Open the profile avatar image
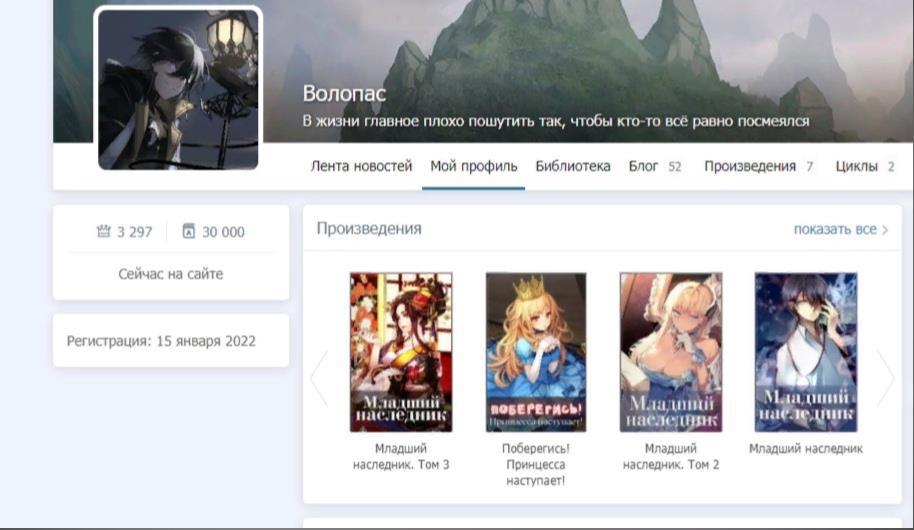The image size is (914, 530). pos(179,88)
